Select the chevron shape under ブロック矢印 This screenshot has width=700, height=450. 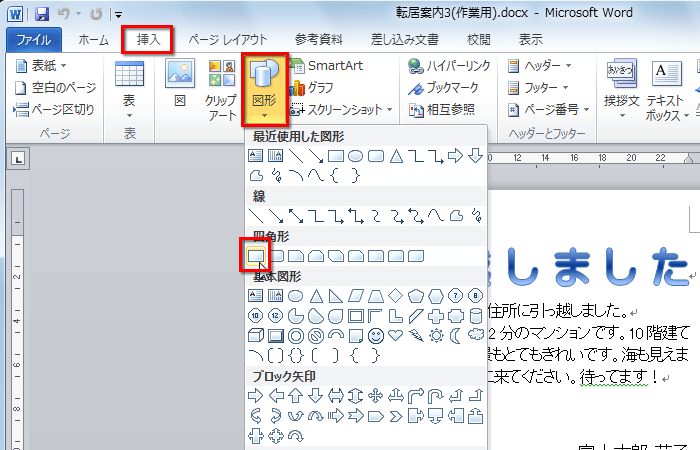click(x=396, y=417)
